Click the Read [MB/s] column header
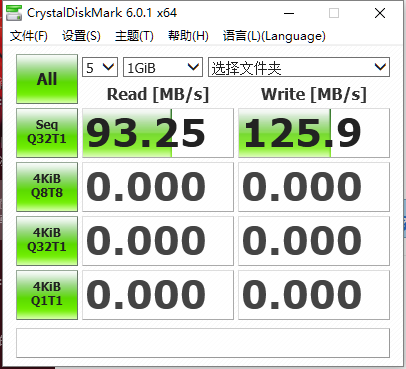This screenshot has width=406, height=369. 158,94
